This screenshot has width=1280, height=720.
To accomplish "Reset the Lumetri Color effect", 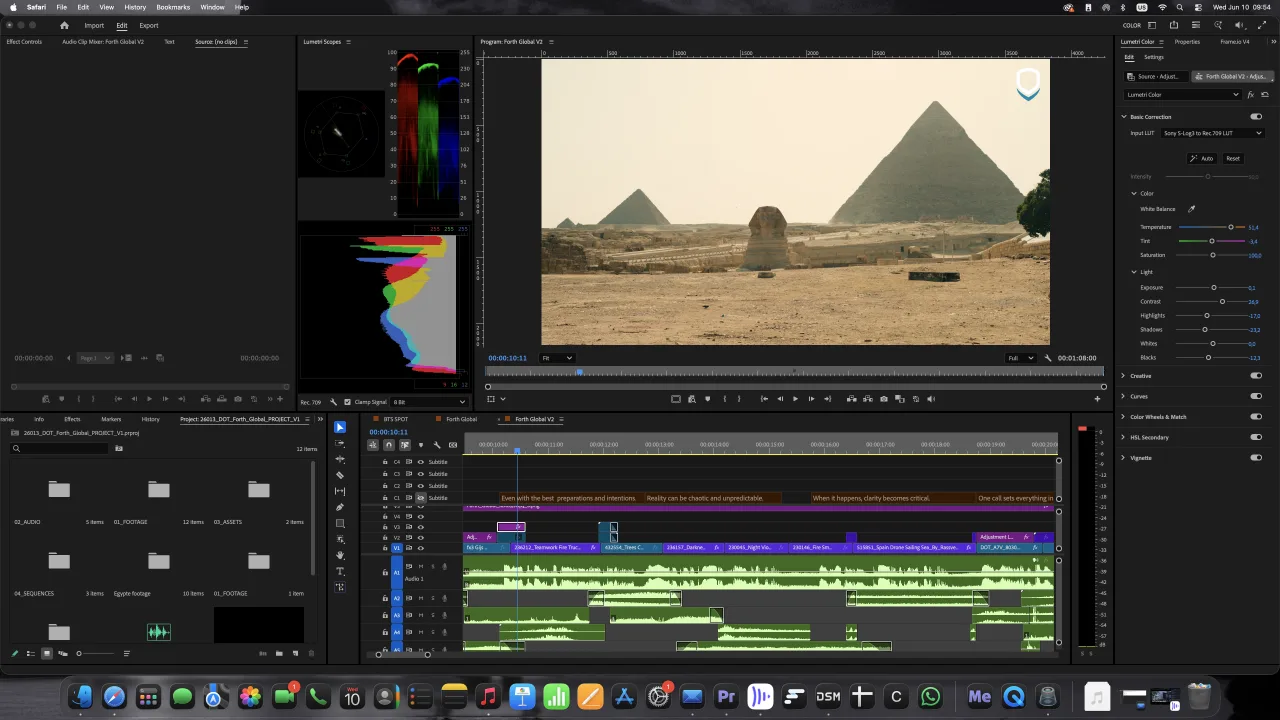I will [1265, 95].
